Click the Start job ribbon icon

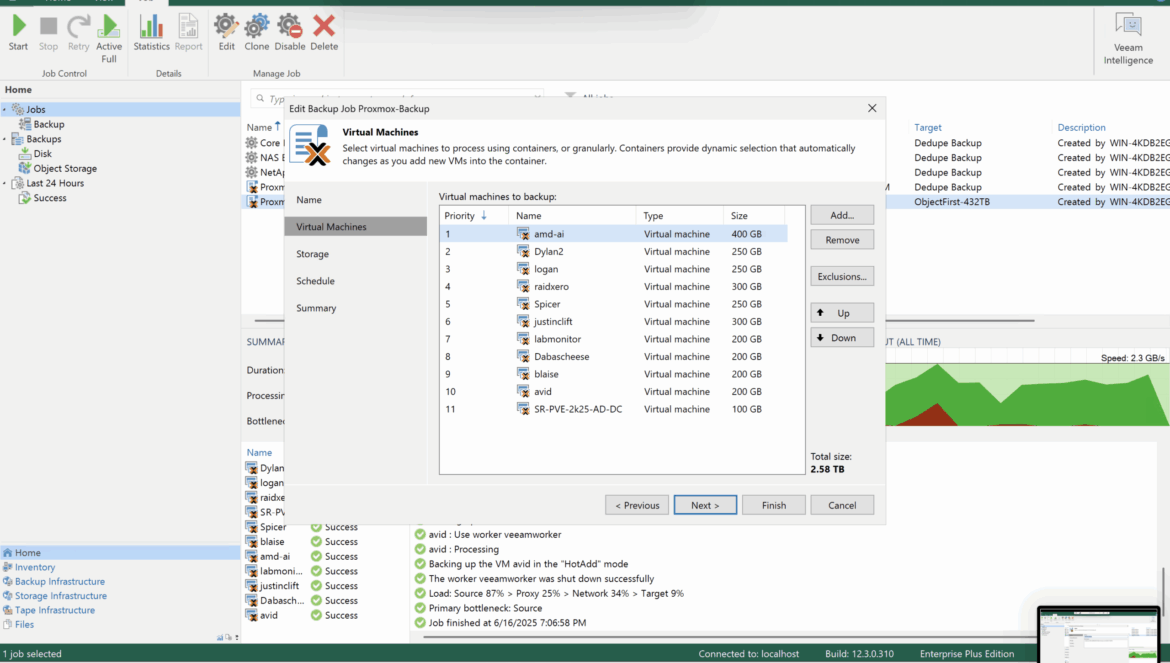click(19, 33)
